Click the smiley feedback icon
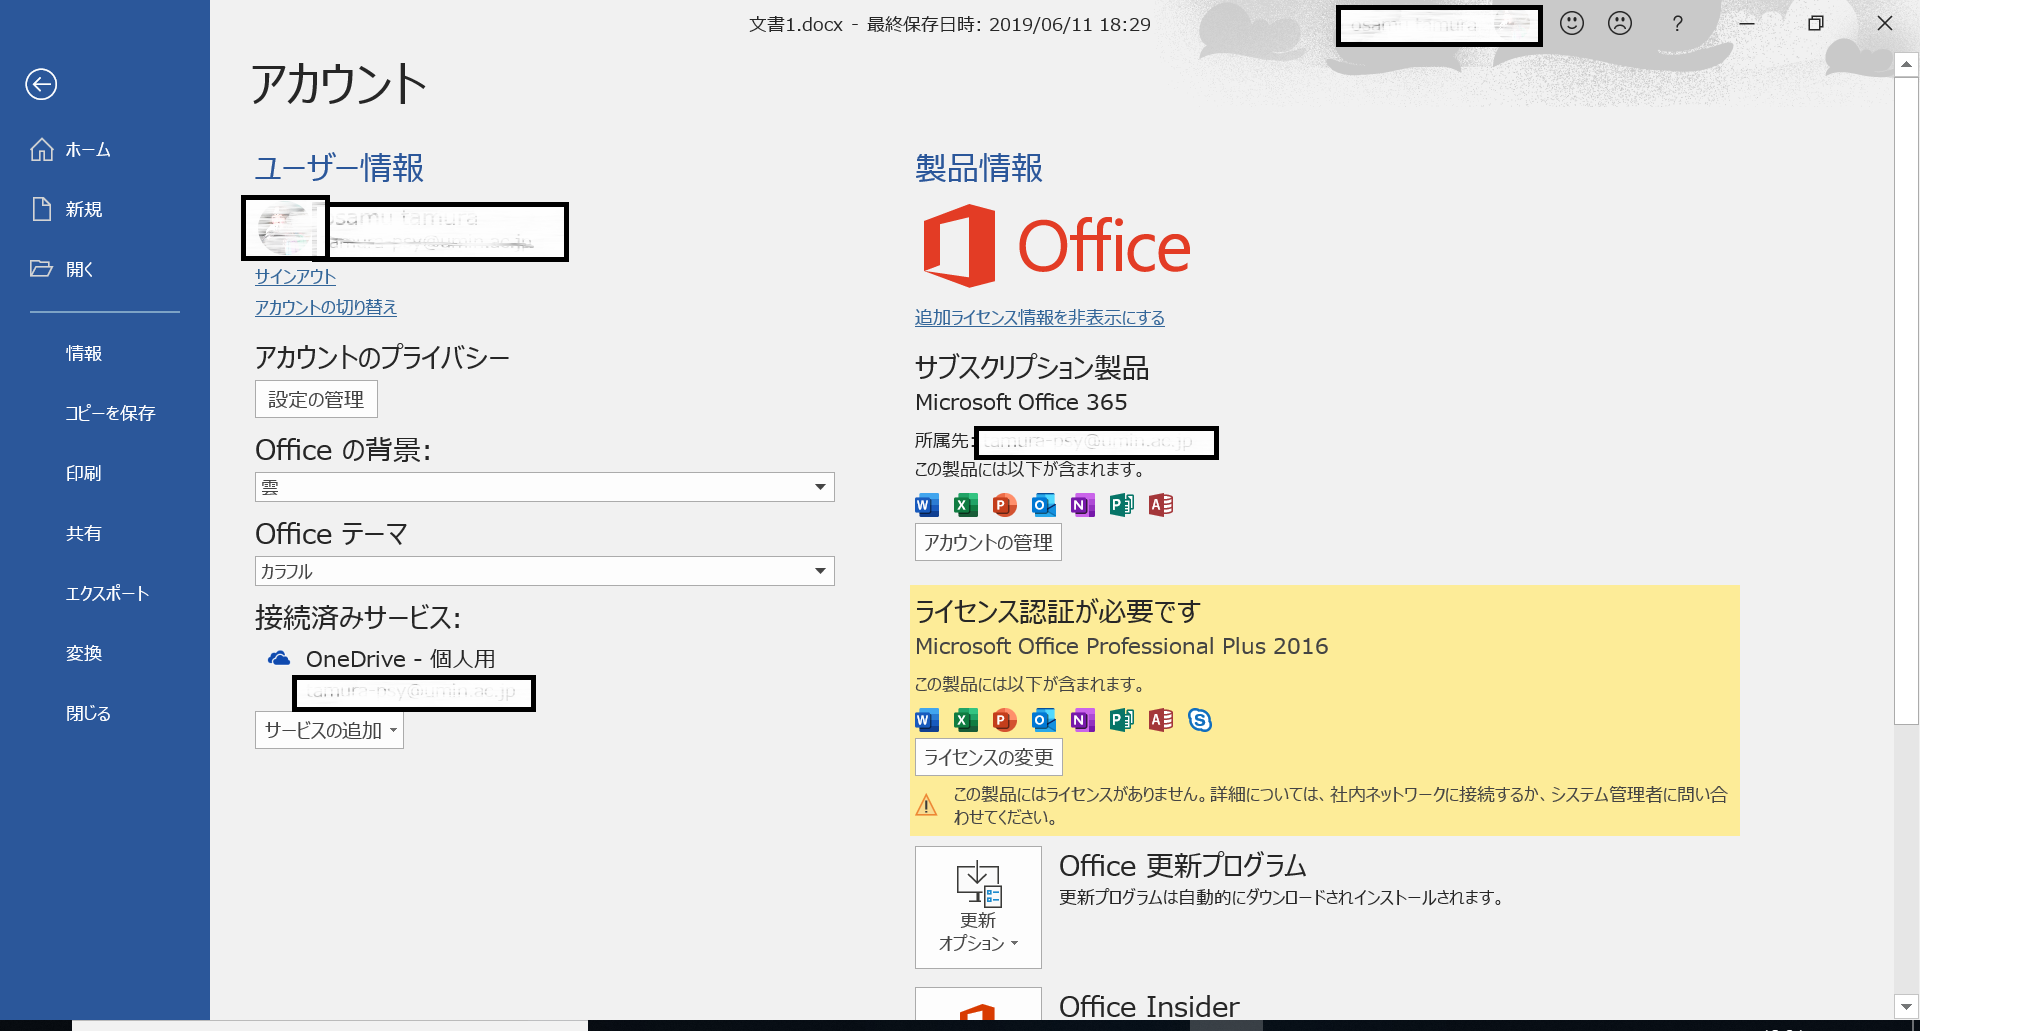The image size is (2032, 1031). coord(1572,23)
